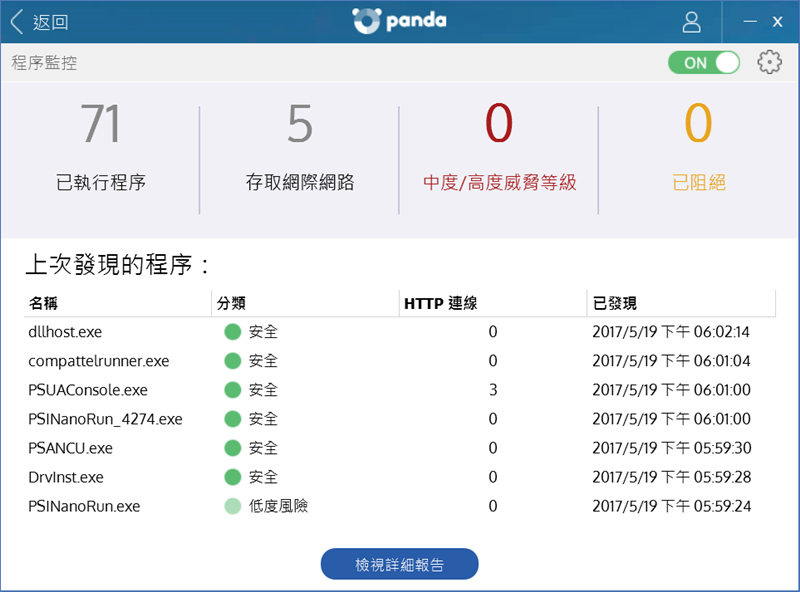This screenshot has width=800, height=592.
Task: Click low-risk status dot for PSINanoRun.exe
Action: click(x=233, y=506)
